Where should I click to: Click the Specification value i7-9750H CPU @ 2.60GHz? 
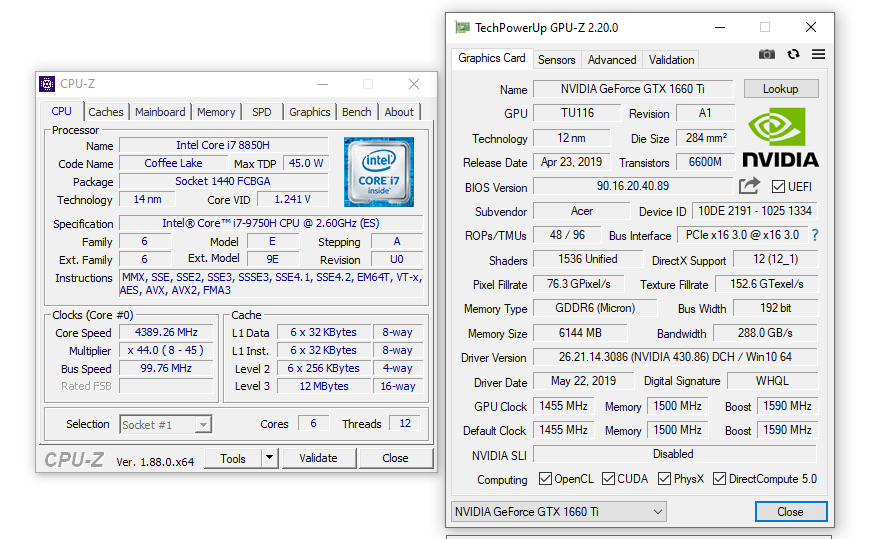coord(271,223)
